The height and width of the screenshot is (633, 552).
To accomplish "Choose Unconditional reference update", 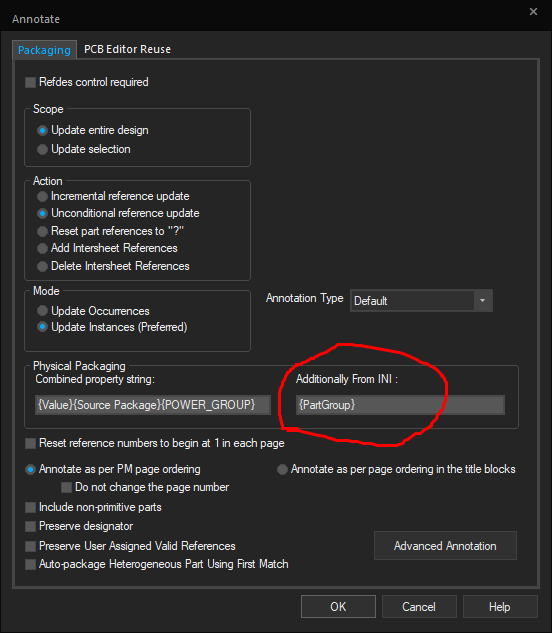I will click(42, 213).
